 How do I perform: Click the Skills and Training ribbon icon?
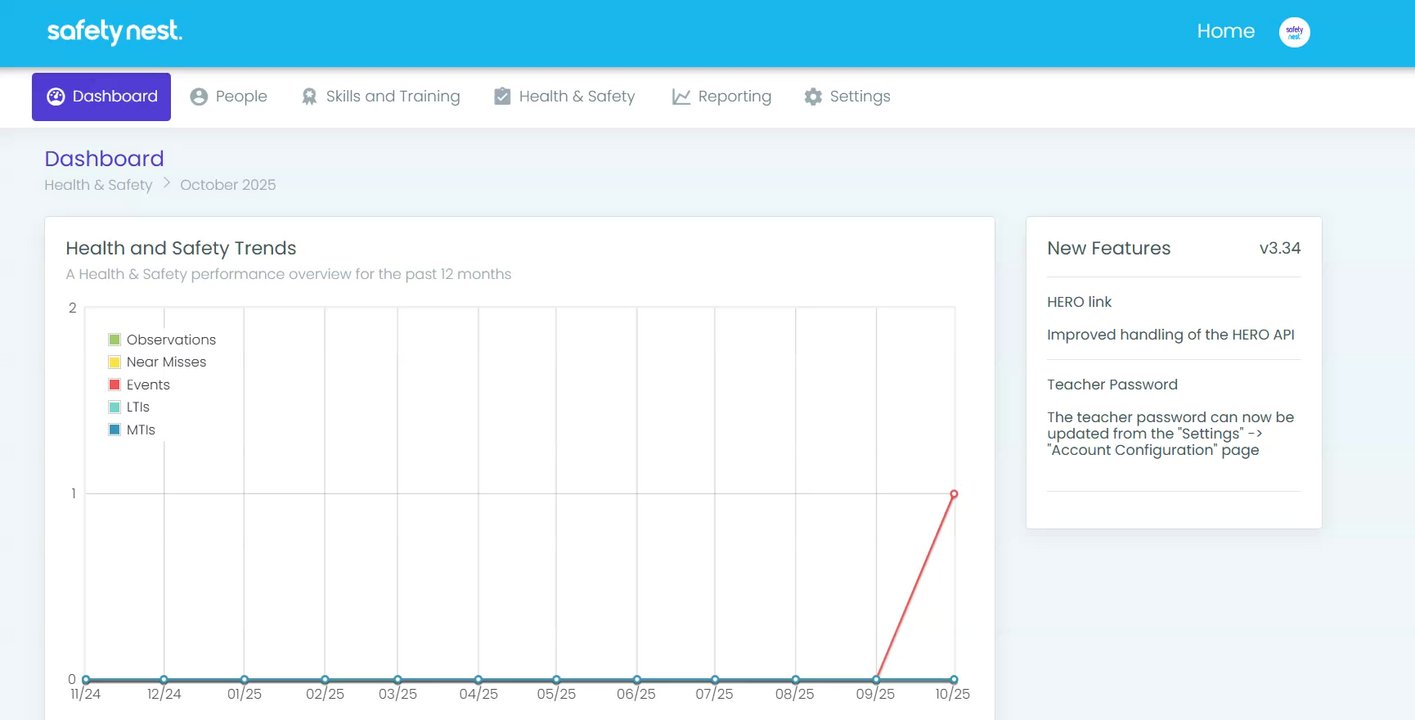coord(309,97)
